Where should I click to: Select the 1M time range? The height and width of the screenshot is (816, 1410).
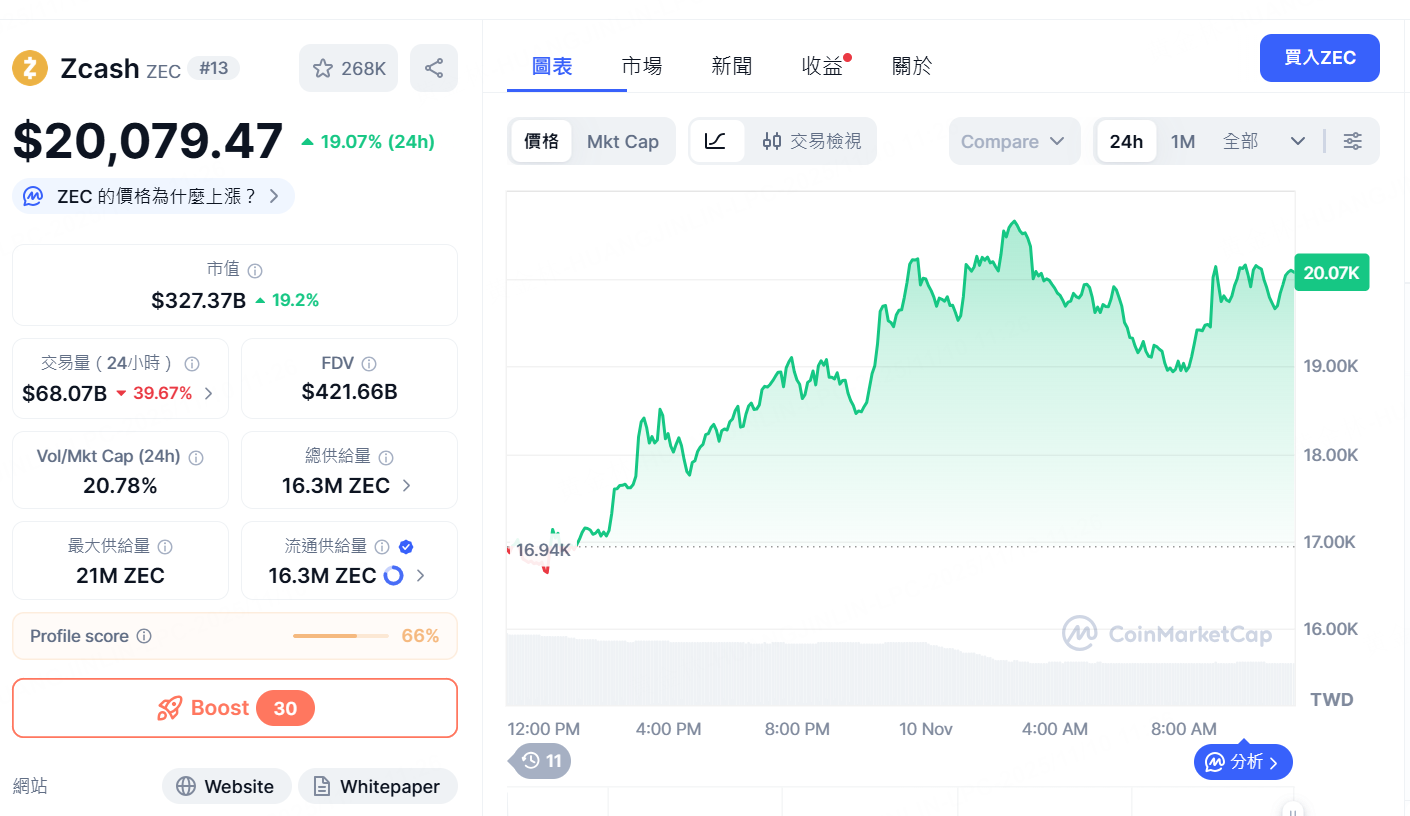click(1183, 141)
